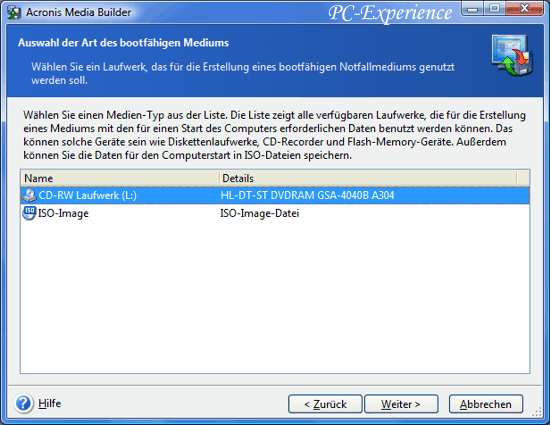Click the Acronis Media Builder title bar icon
Viewport: 550px width, 425px height.
coord(14,12)
